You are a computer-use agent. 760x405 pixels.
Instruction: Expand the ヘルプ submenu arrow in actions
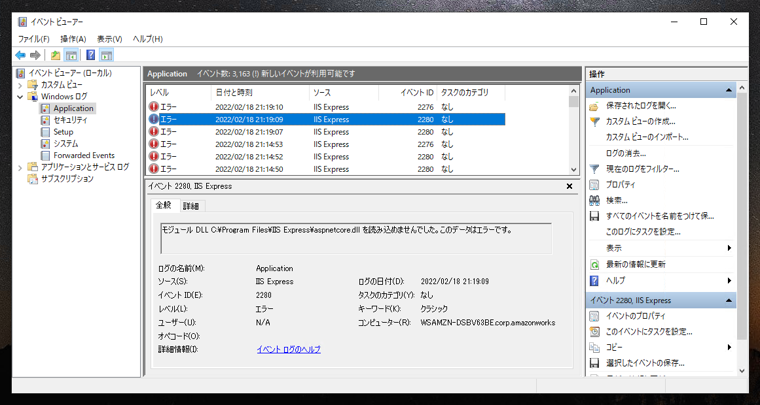point(729,280)
